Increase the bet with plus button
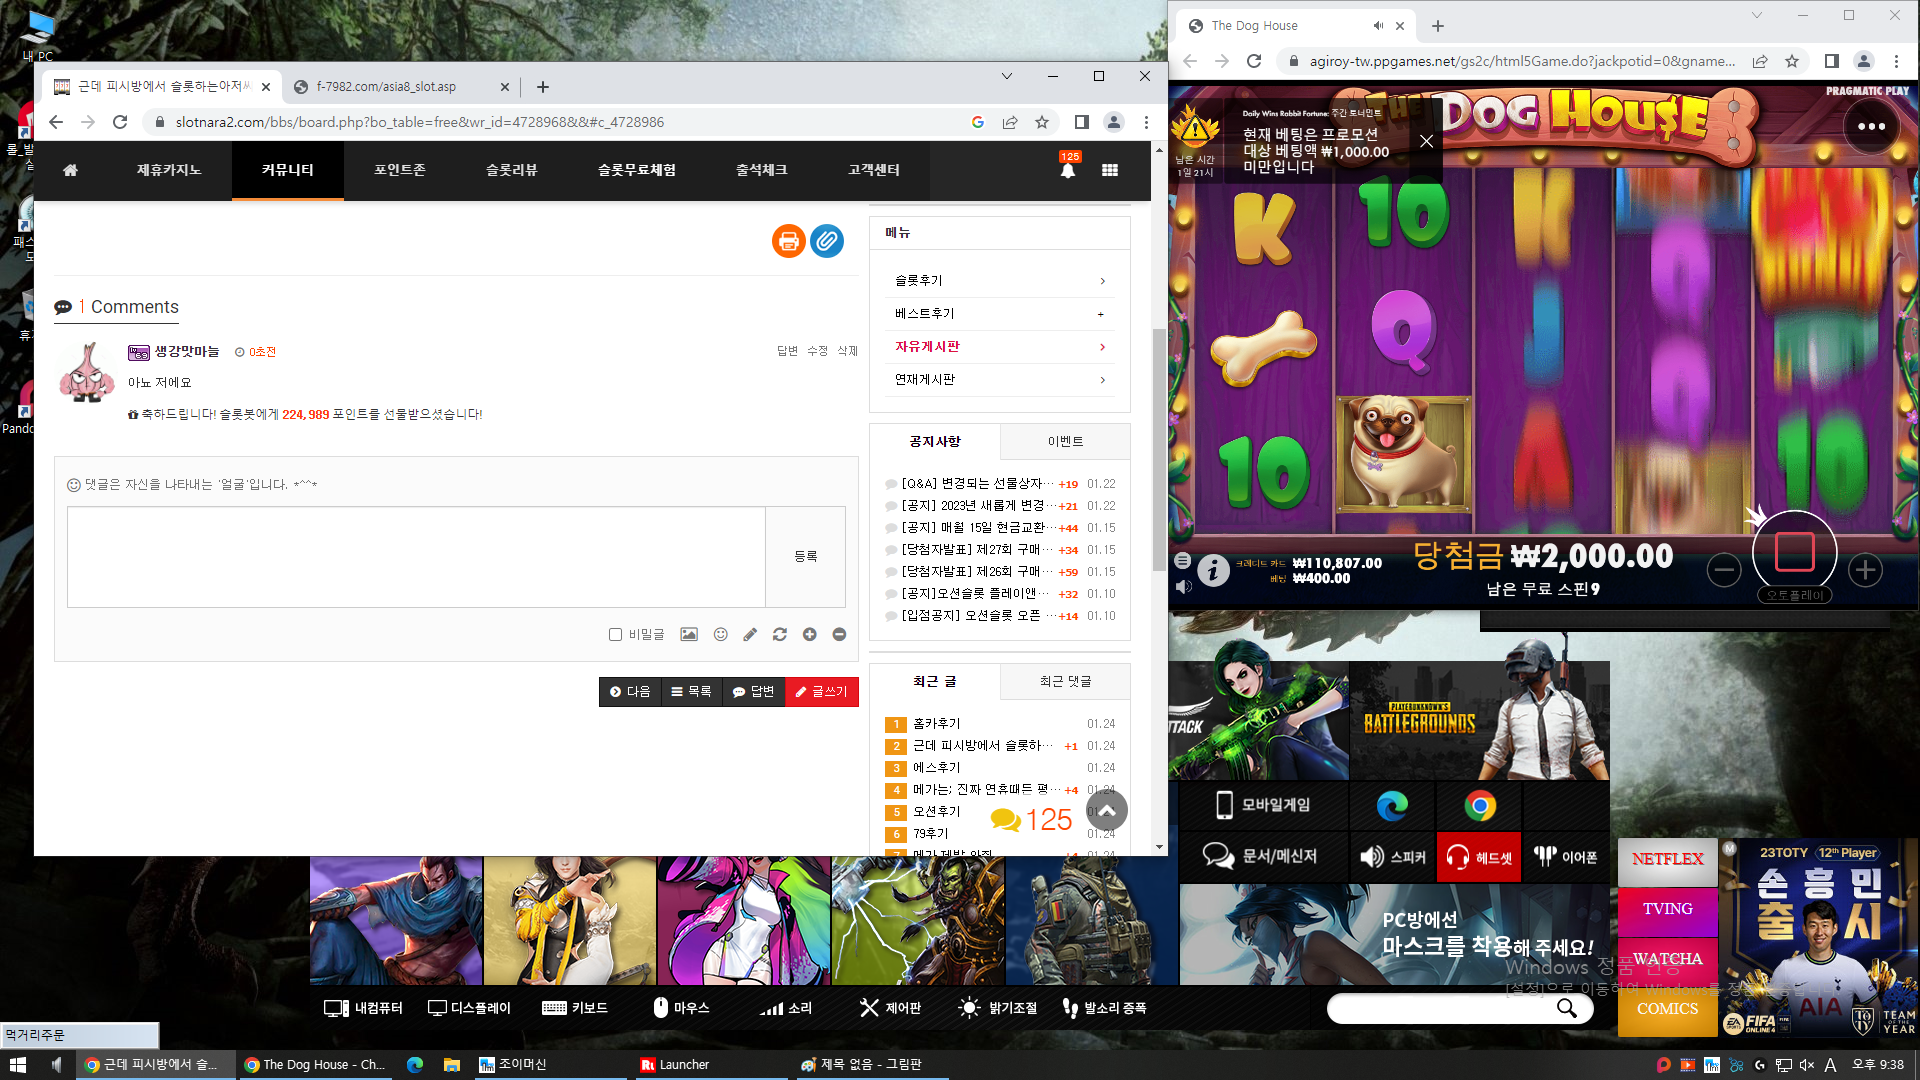 coord(1865,570)
